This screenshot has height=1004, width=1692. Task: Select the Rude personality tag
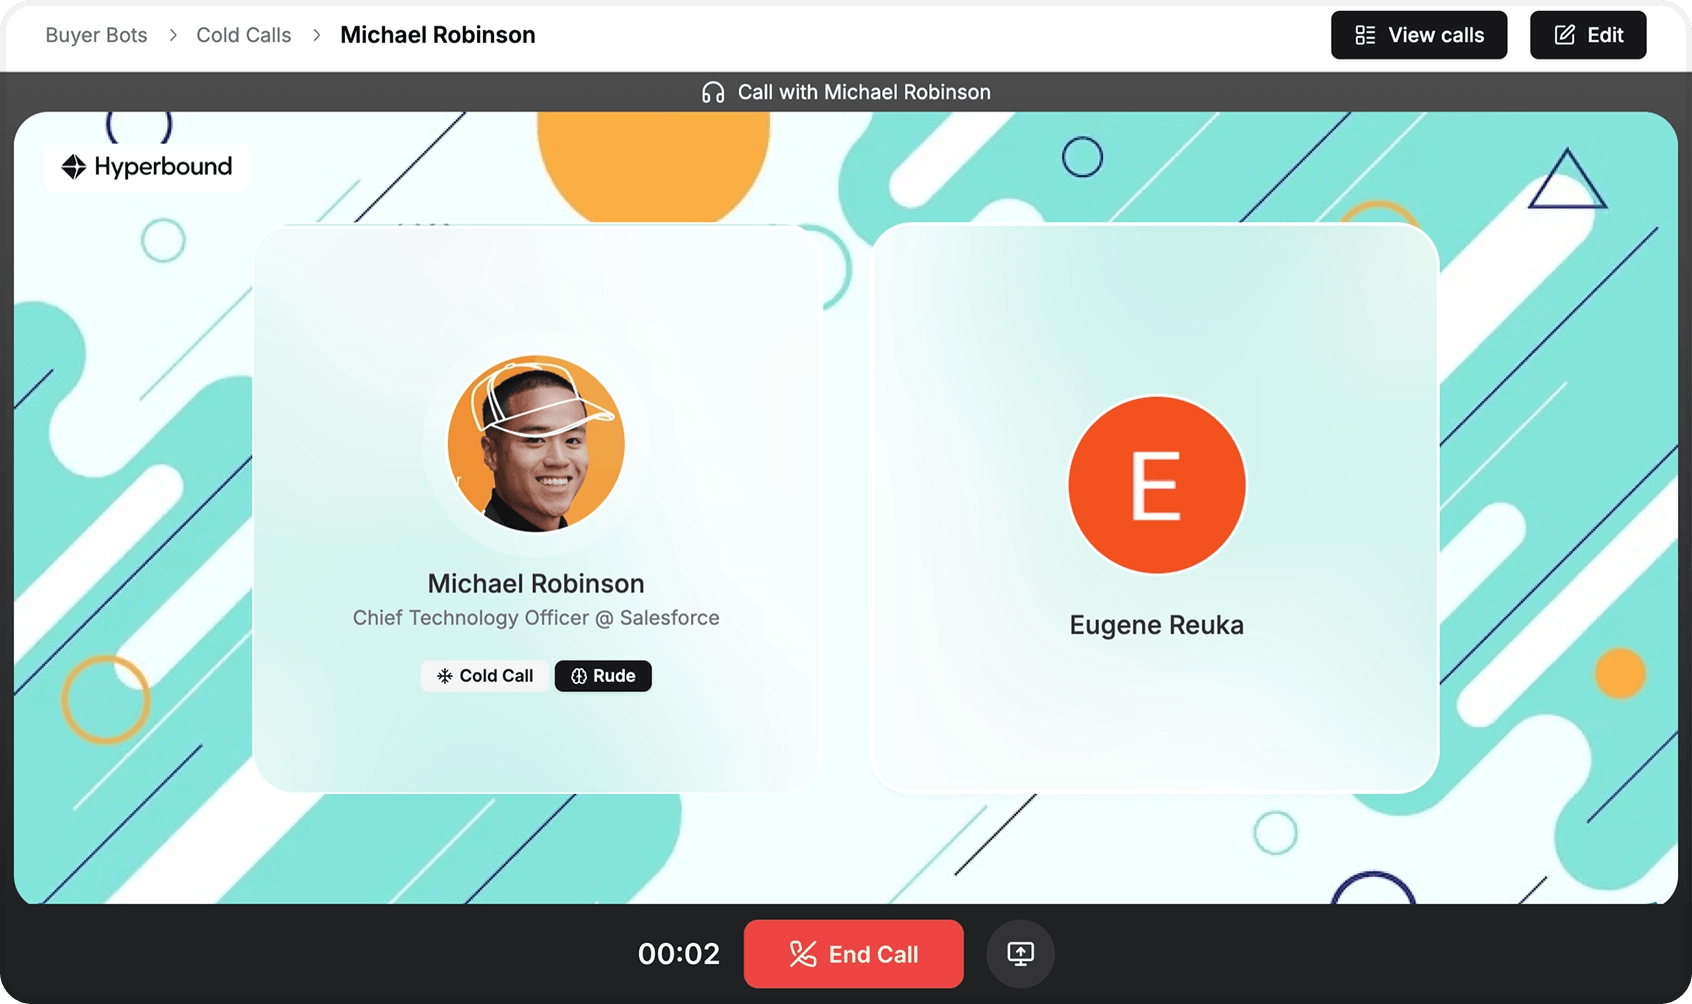tap(603, 676)
